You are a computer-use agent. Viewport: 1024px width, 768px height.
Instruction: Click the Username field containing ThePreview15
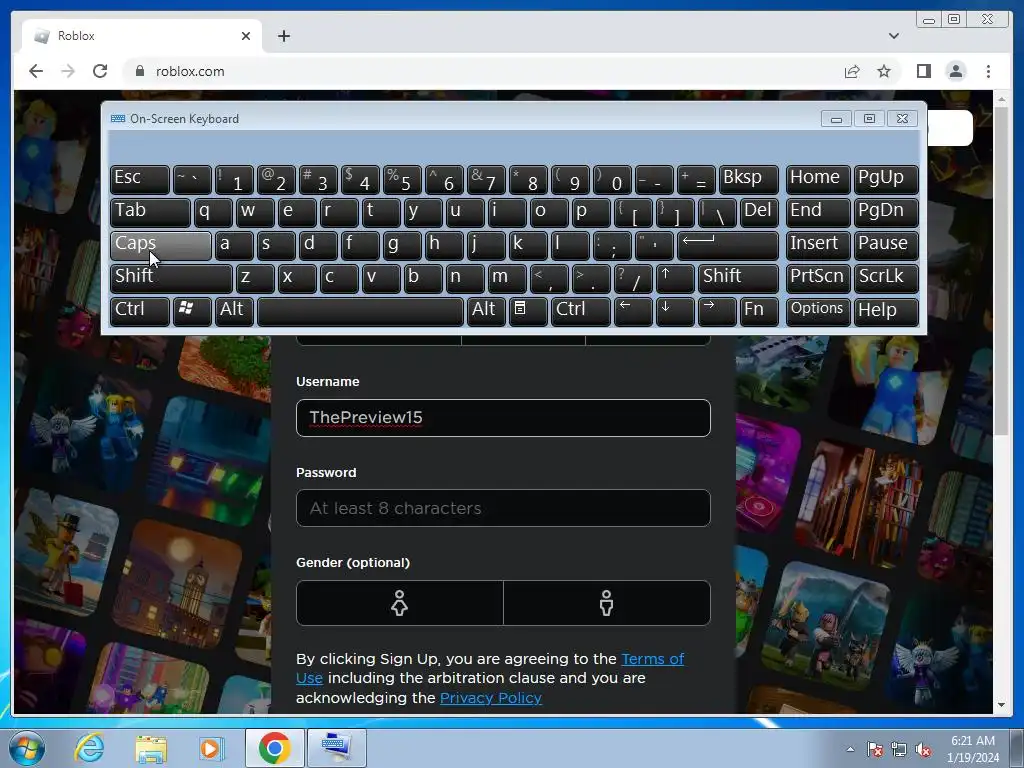click(503, 418)
